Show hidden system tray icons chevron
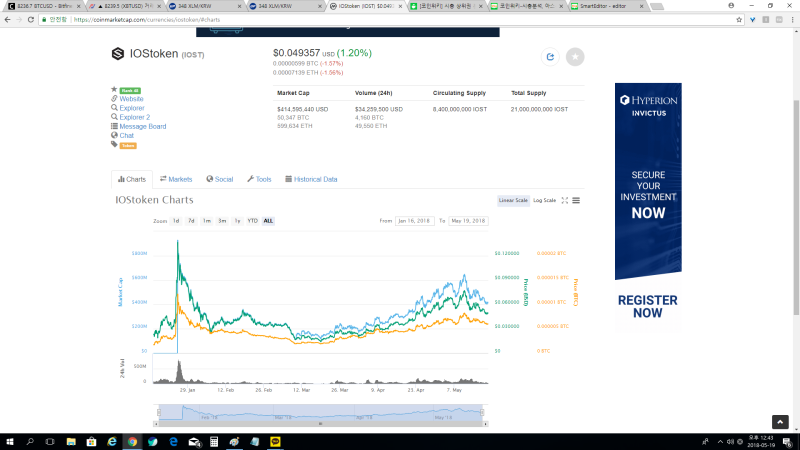 tap(720, 442)
